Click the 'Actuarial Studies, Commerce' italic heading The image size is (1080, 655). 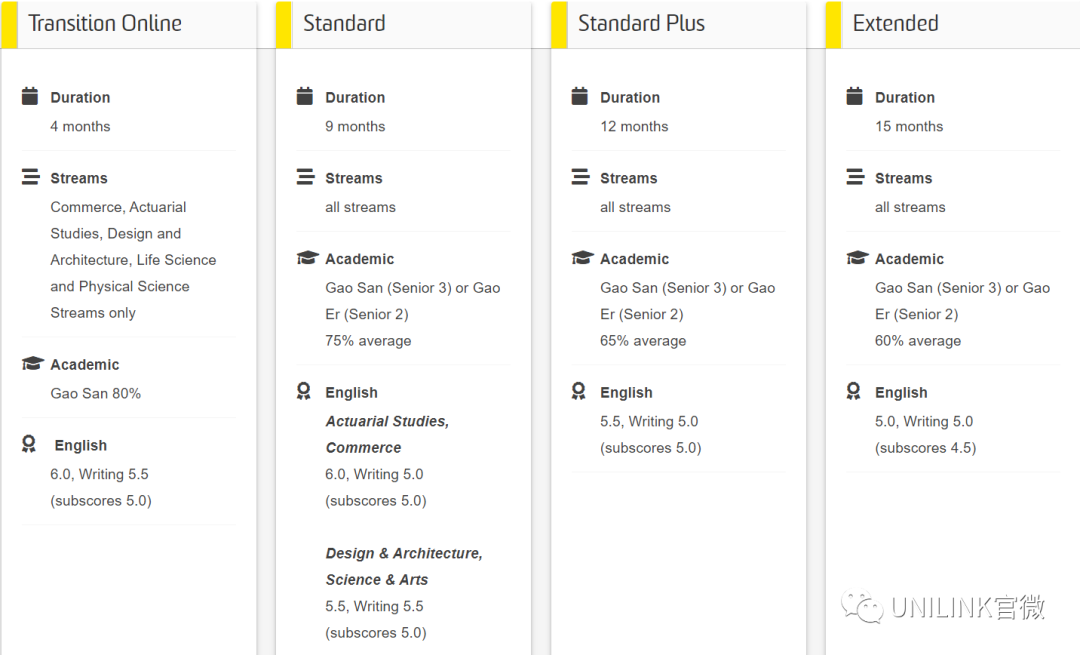click(x=387, y=434)
